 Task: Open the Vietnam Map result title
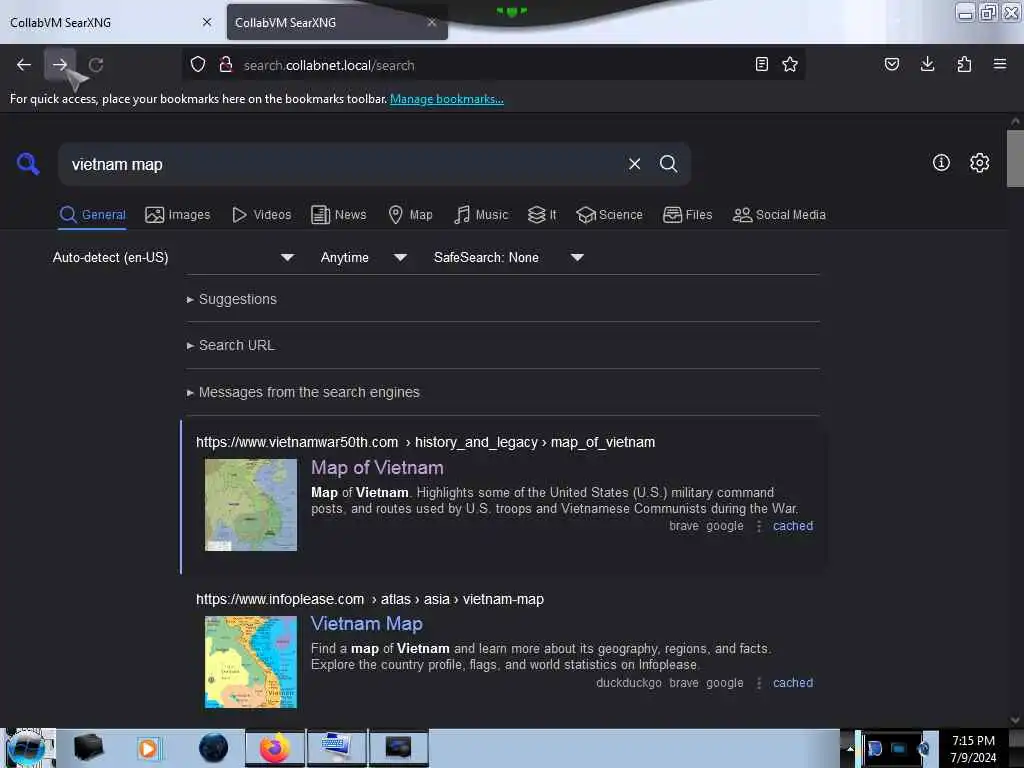point(366,624)
